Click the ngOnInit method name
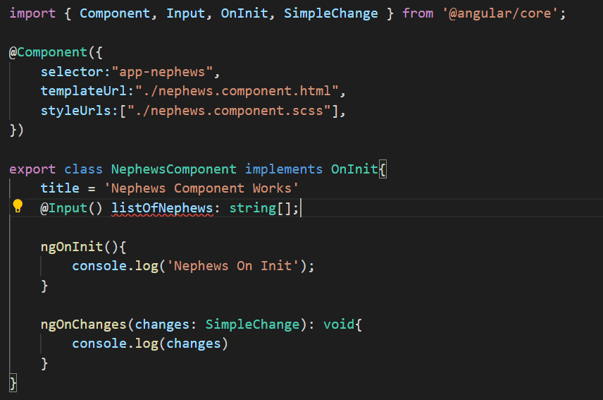Viewport: 603px width, 400px height. click(x=72, y=247)
